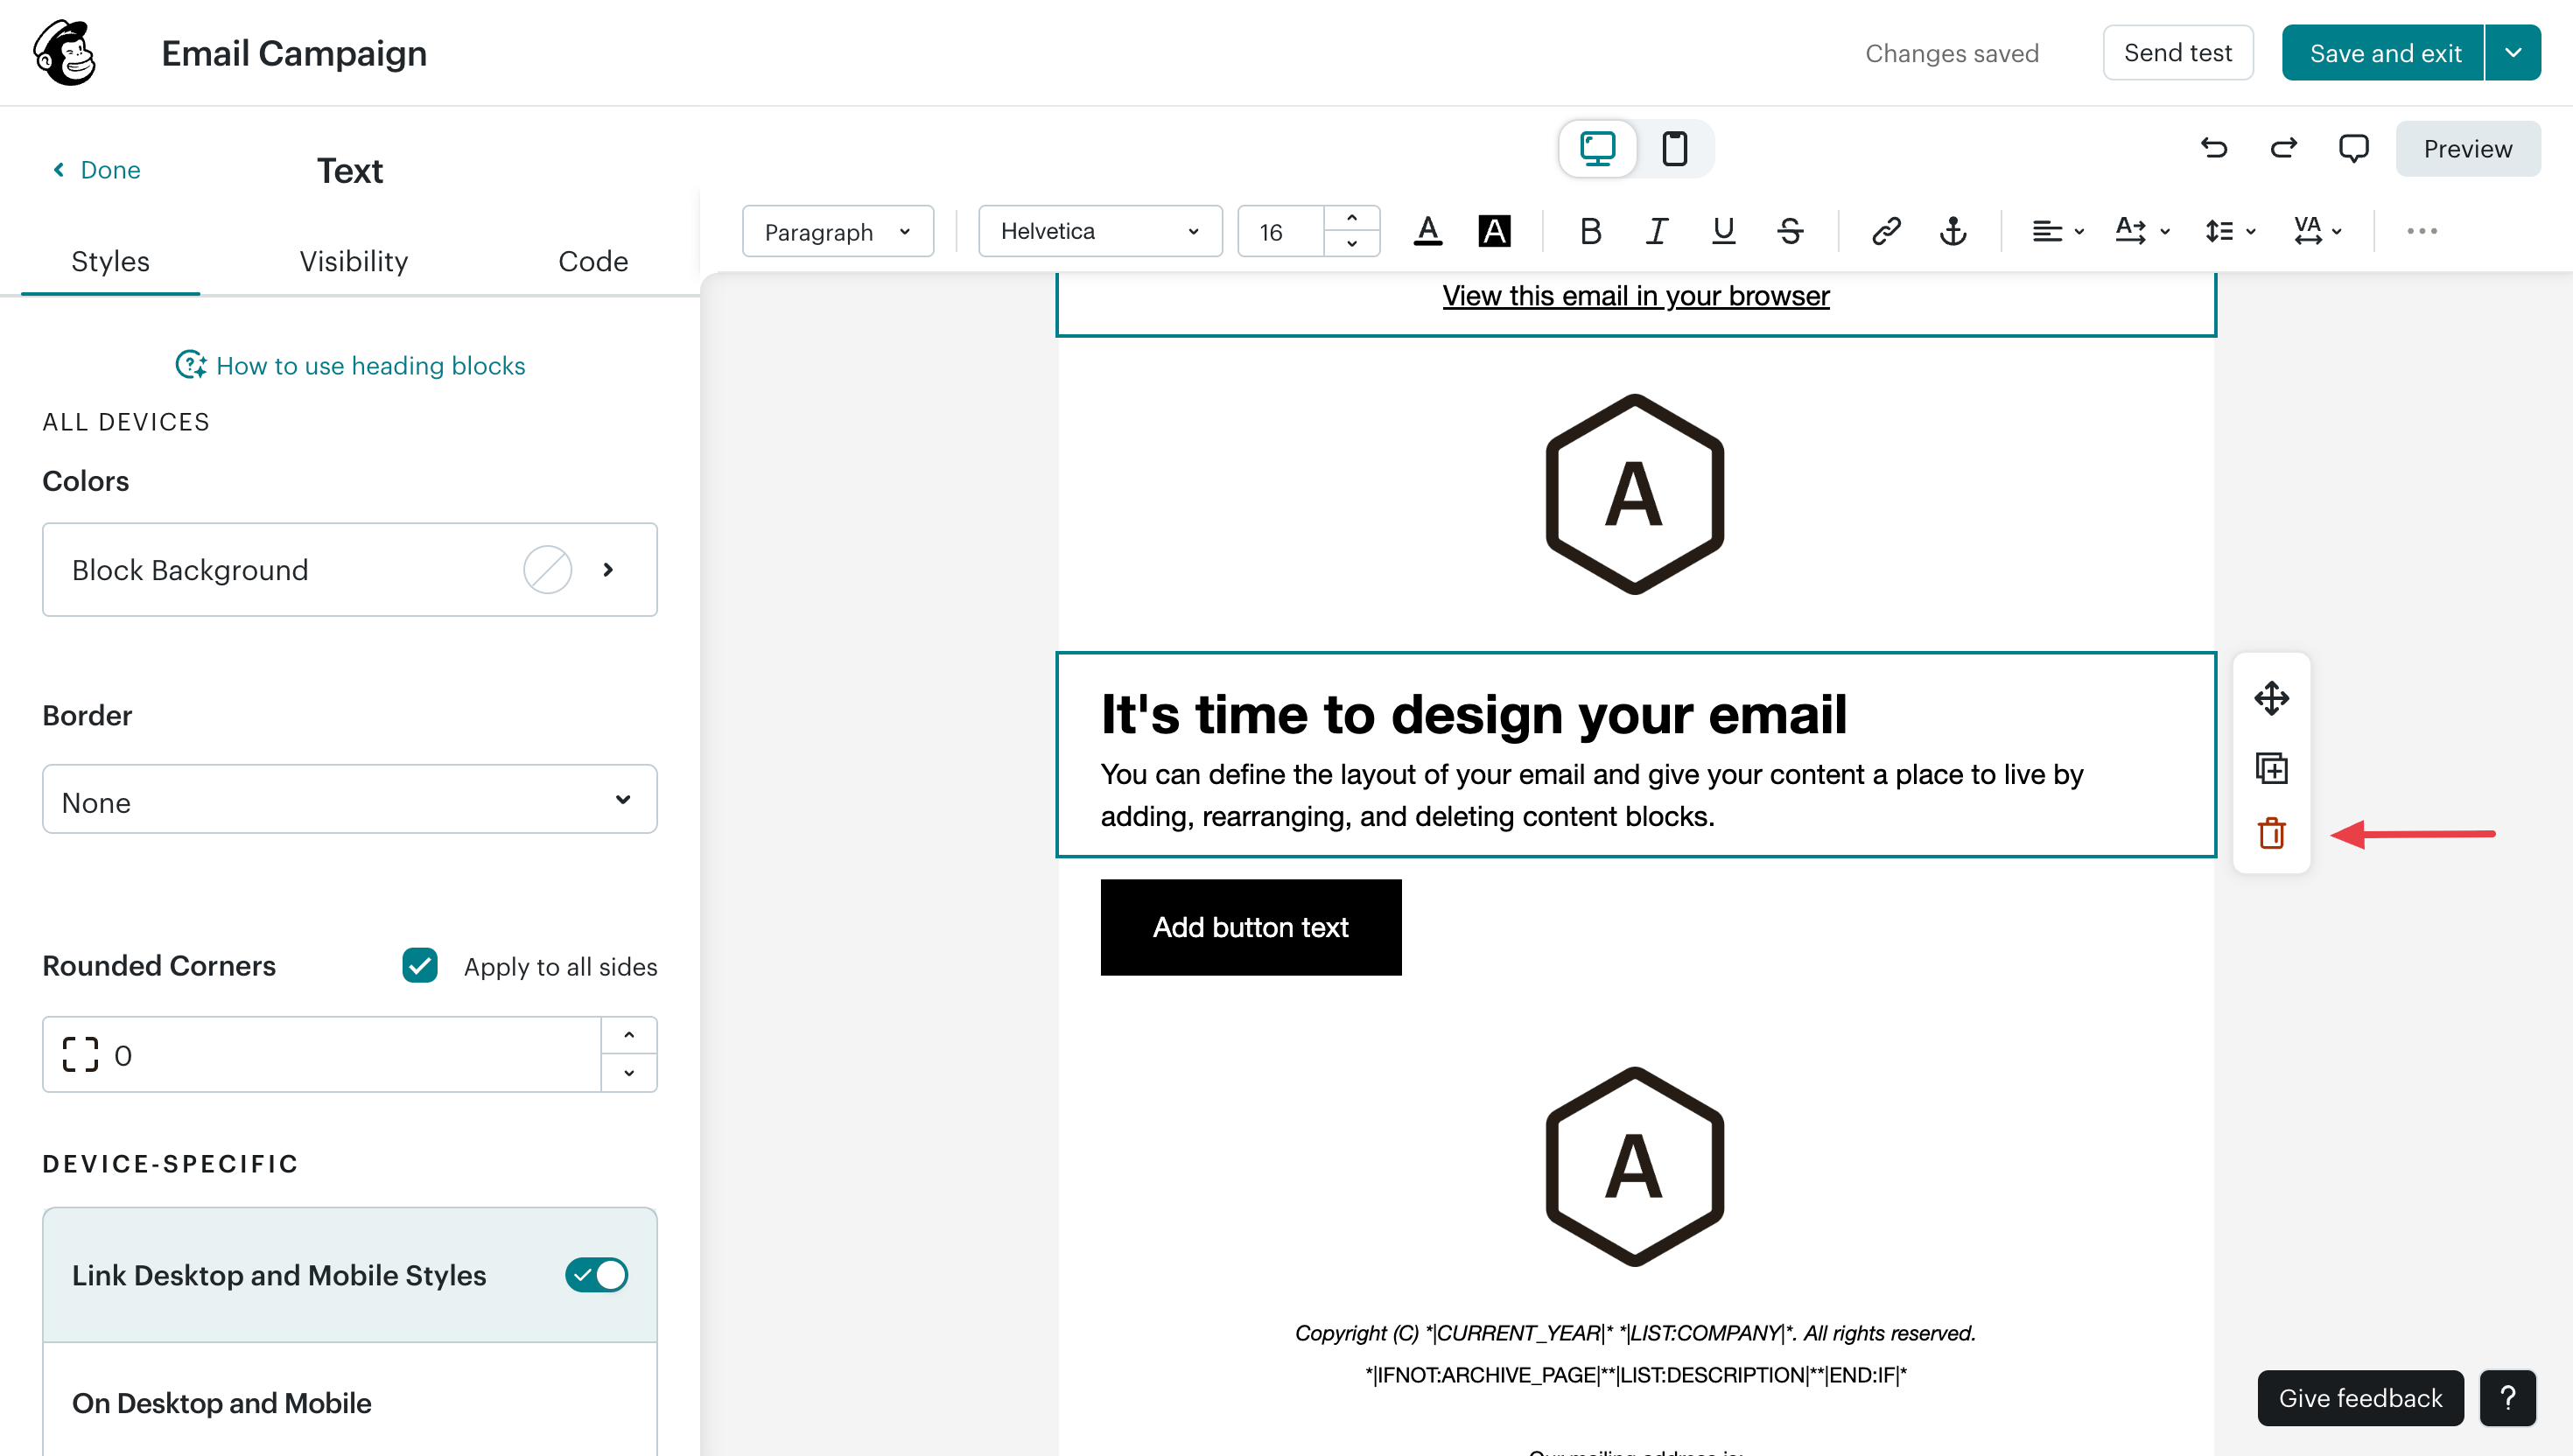Open the Paragraph style dropdown
The width and height of the screenshot is (2573, 1456).
(x=837, y=231)
